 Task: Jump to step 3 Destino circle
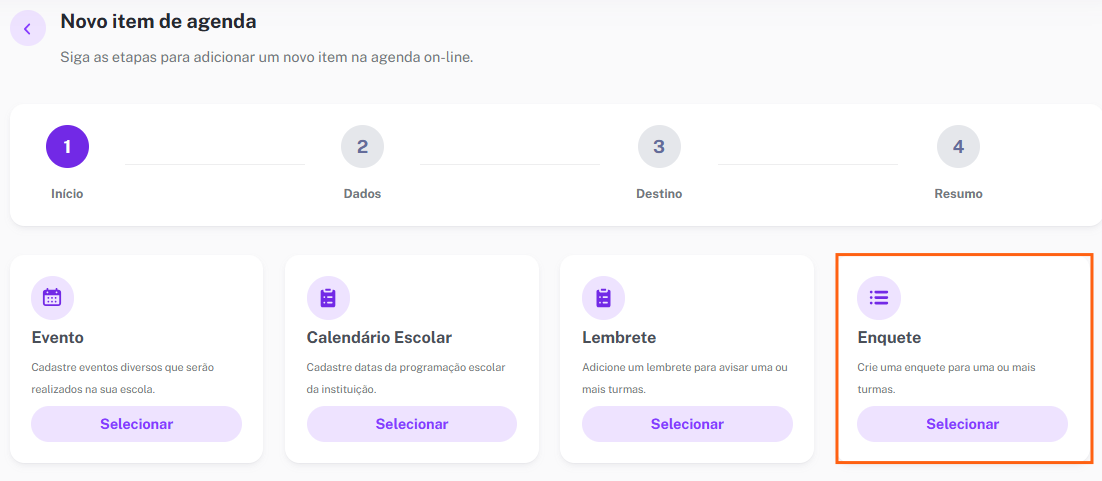point(659,146)
